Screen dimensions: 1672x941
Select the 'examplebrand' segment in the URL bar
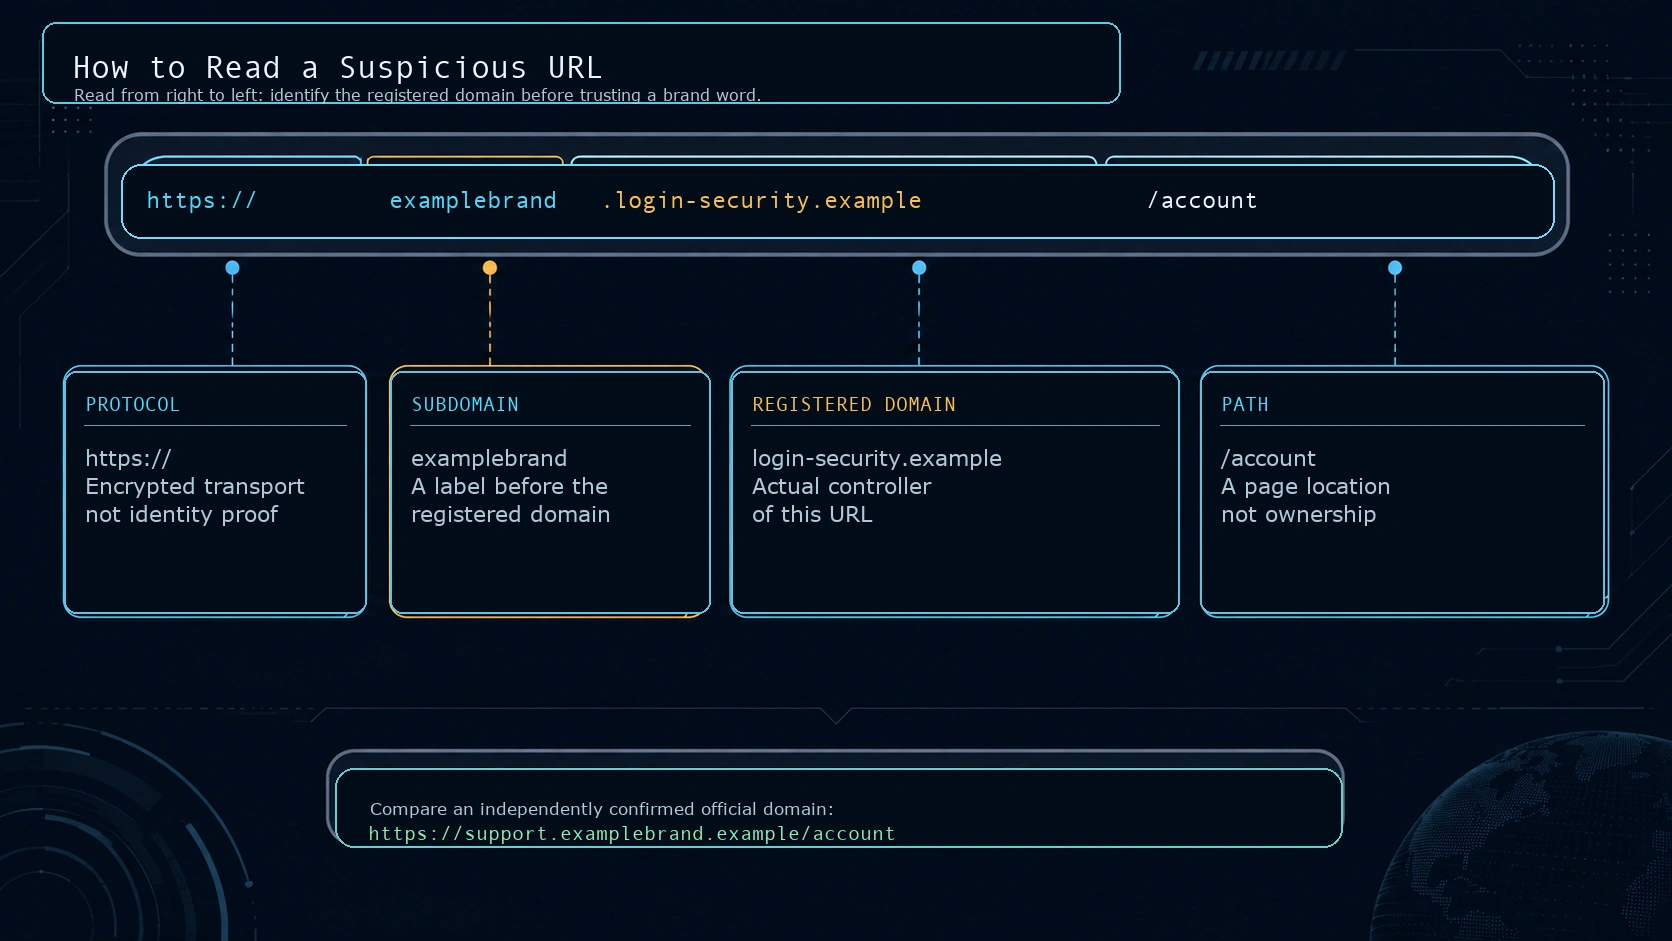(473, 200)
